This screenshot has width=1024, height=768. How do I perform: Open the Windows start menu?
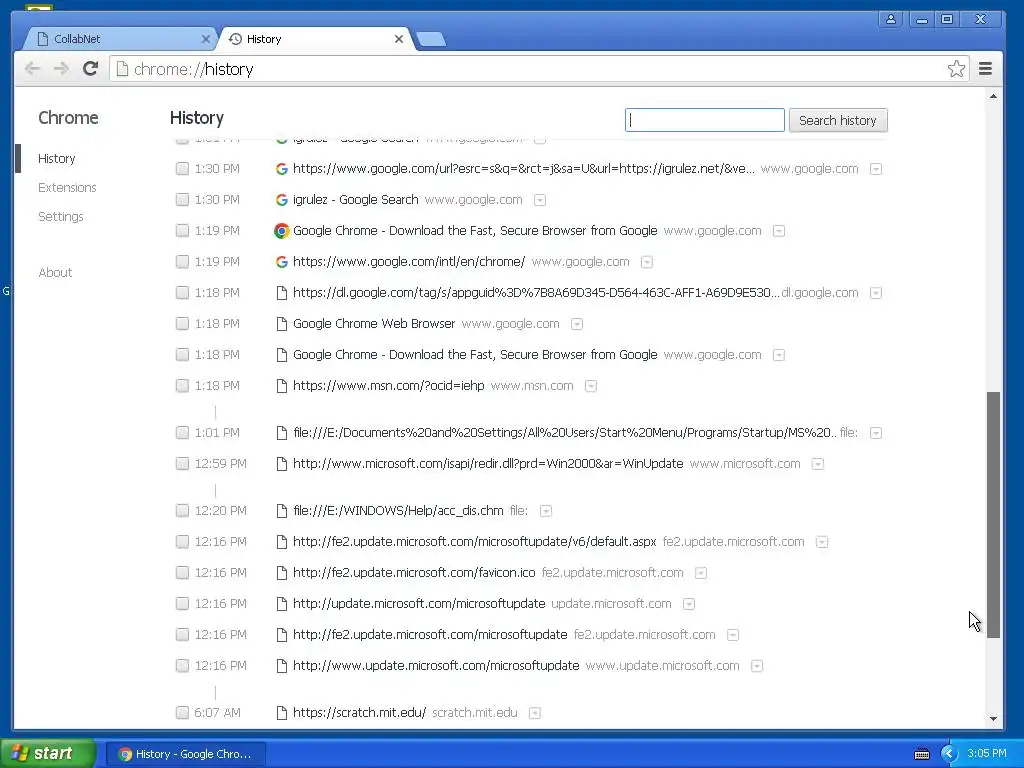click(47, 754)
